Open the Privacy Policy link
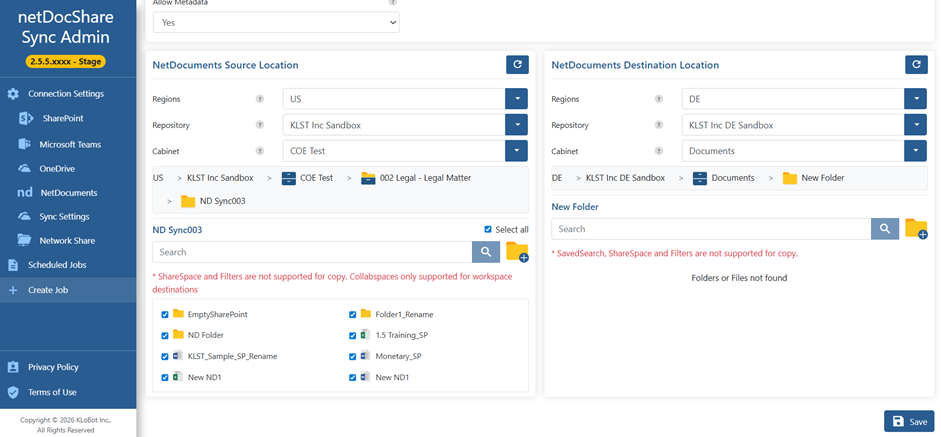The height and width of the screenshot is (437, 941). pyautogui.click(x=53, y=367)
